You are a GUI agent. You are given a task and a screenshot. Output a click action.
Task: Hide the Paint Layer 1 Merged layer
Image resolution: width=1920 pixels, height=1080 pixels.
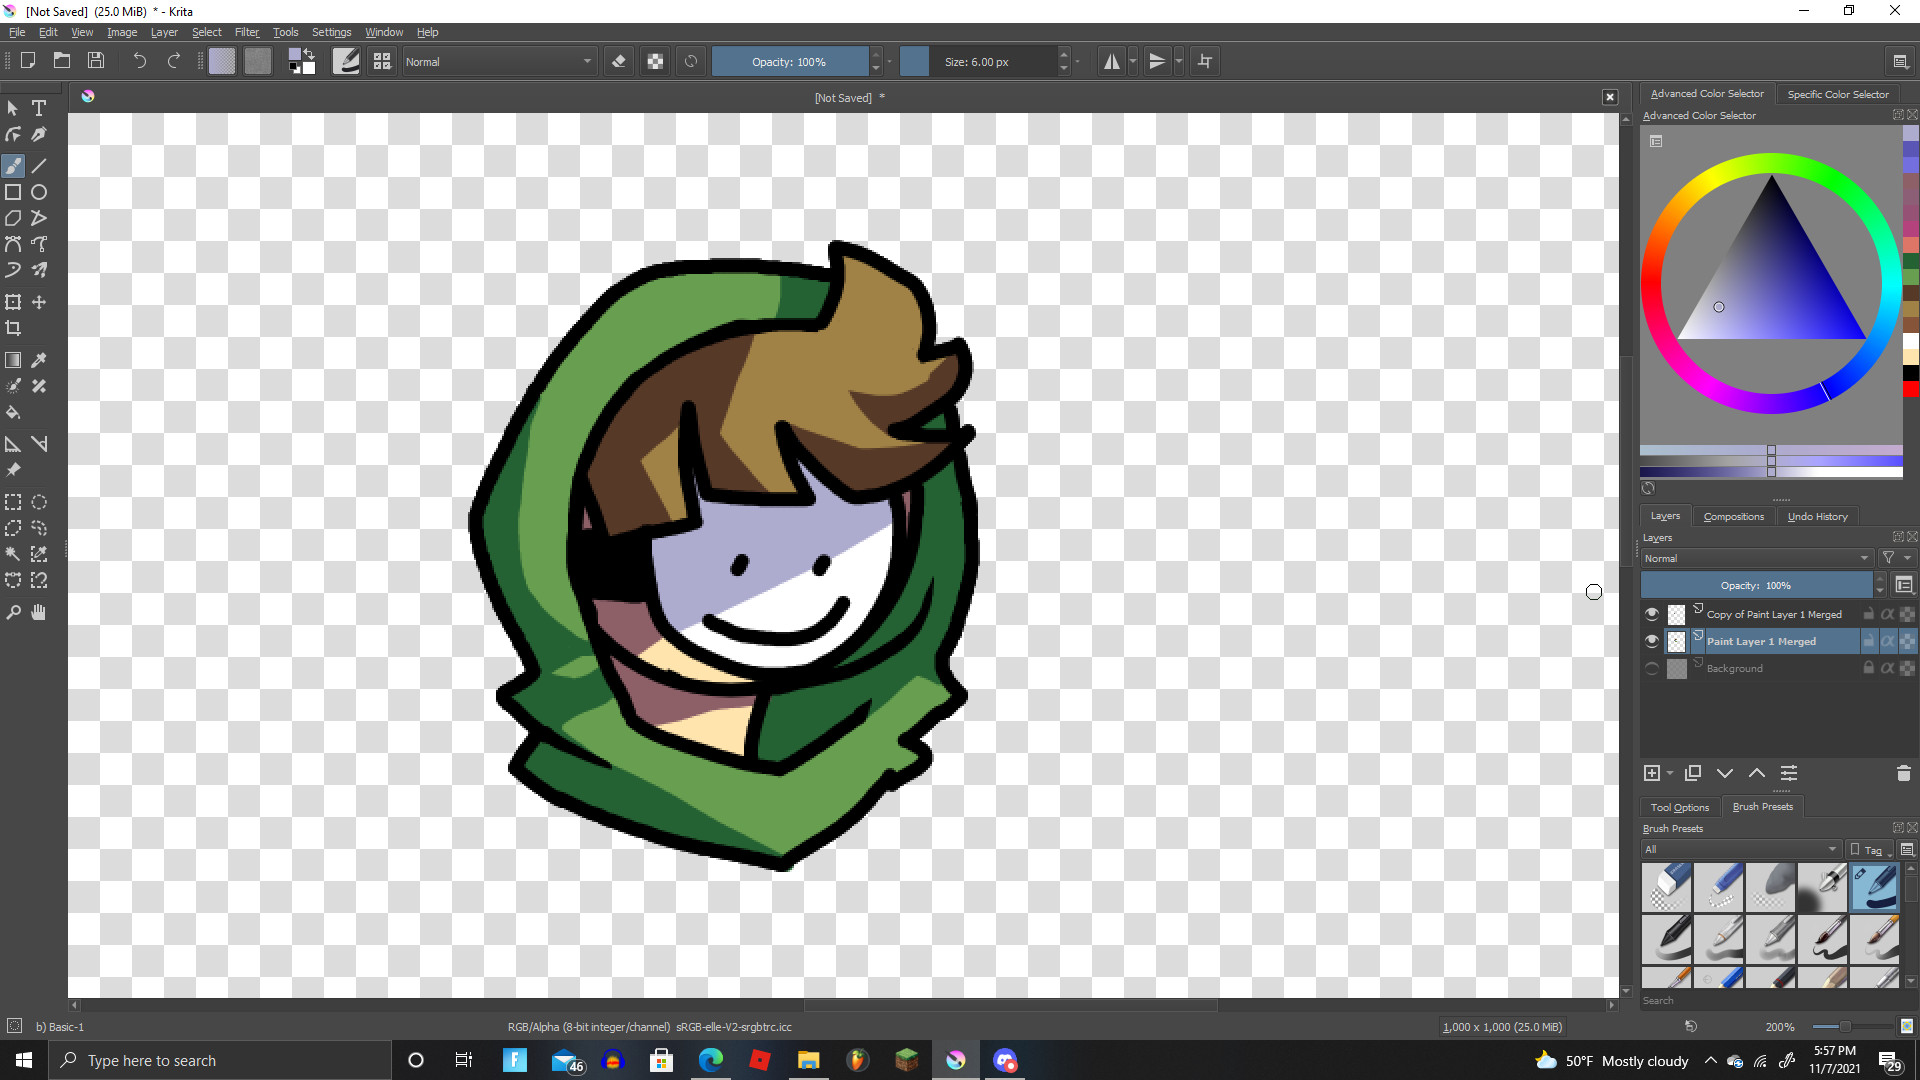pyautogui.click(x=1652, y=641)
